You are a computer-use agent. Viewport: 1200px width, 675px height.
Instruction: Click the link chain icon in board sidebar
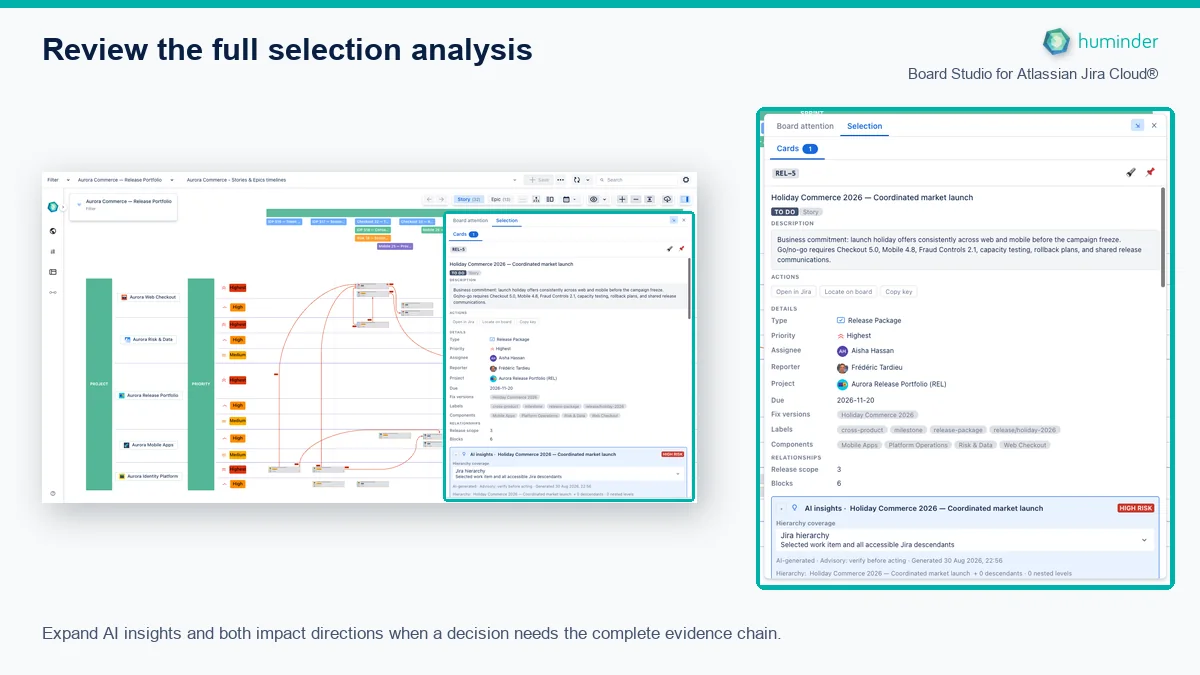click(53, 292)
